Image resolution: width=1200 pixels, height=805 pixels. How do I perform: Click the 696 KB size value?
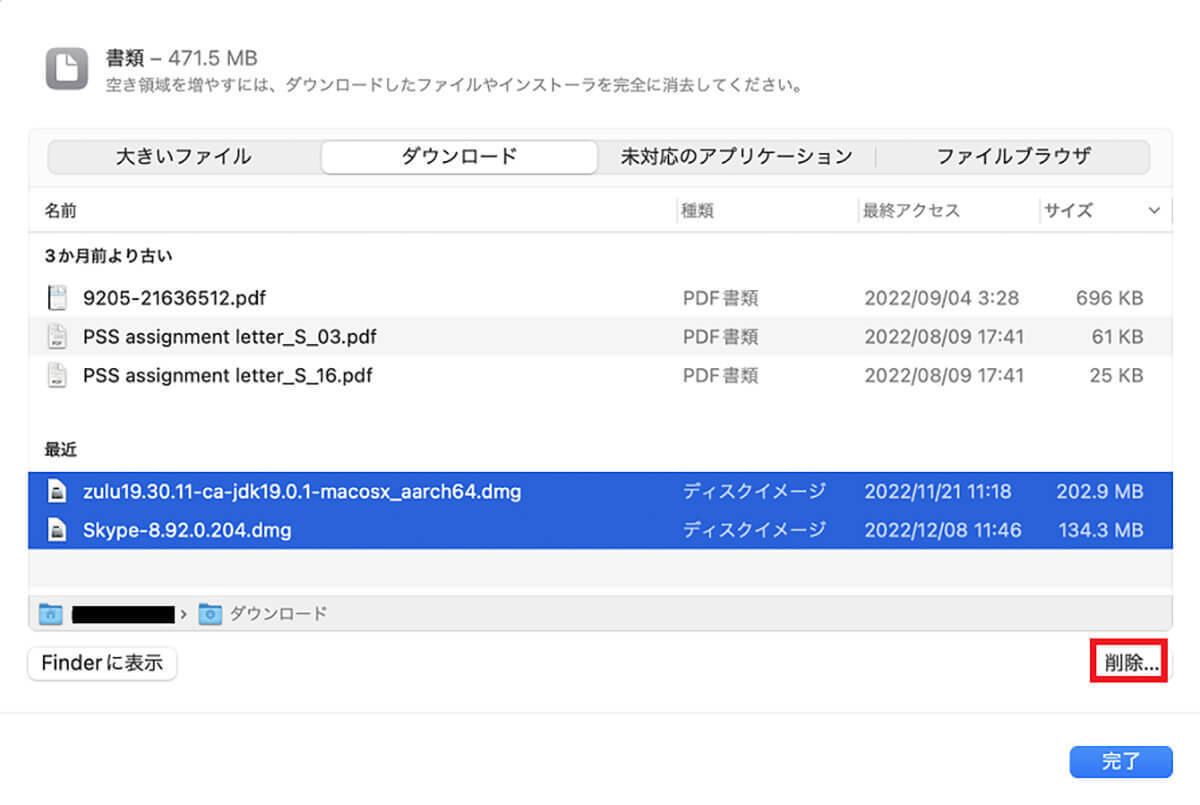tap(1110, 298)
